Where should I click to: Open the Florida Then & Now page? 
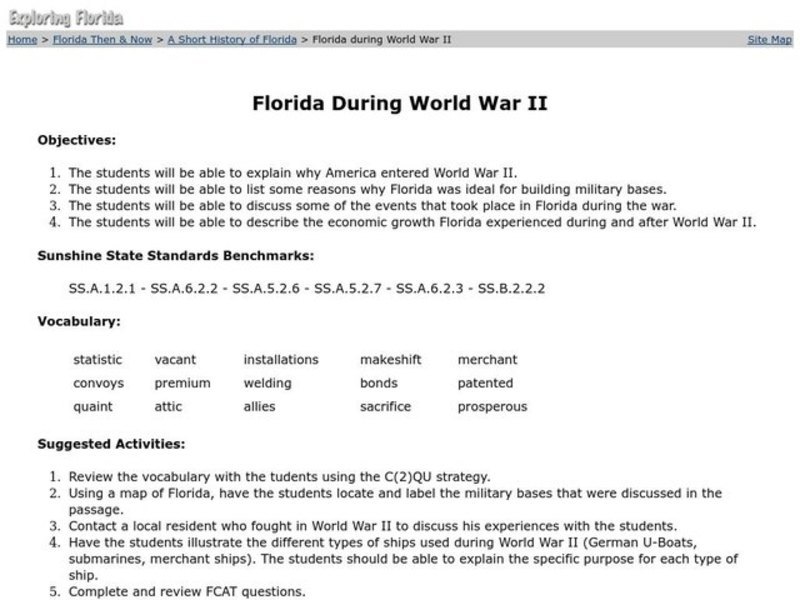(101, 40)
